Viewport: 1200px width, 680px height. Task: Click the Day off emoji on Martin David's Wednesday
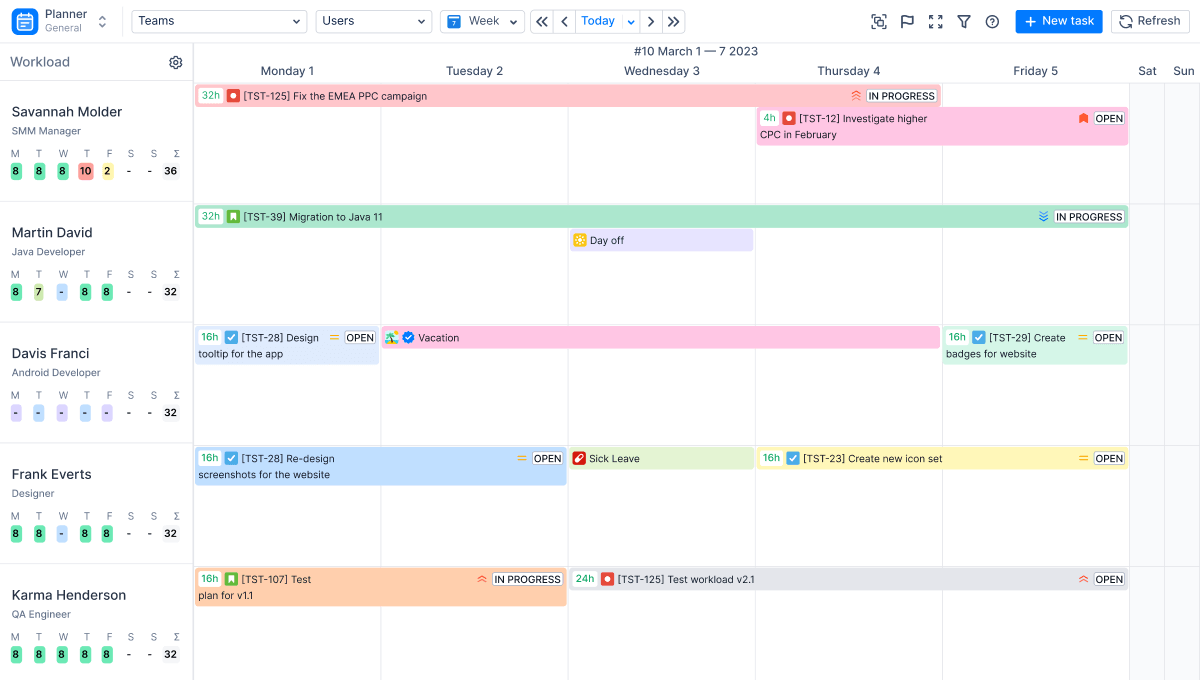[579, 240]
